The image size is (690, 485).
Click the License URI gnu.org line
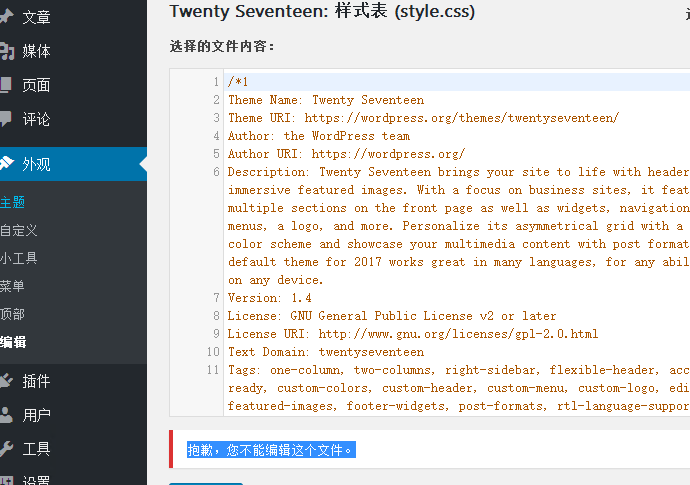click(413, 334)
